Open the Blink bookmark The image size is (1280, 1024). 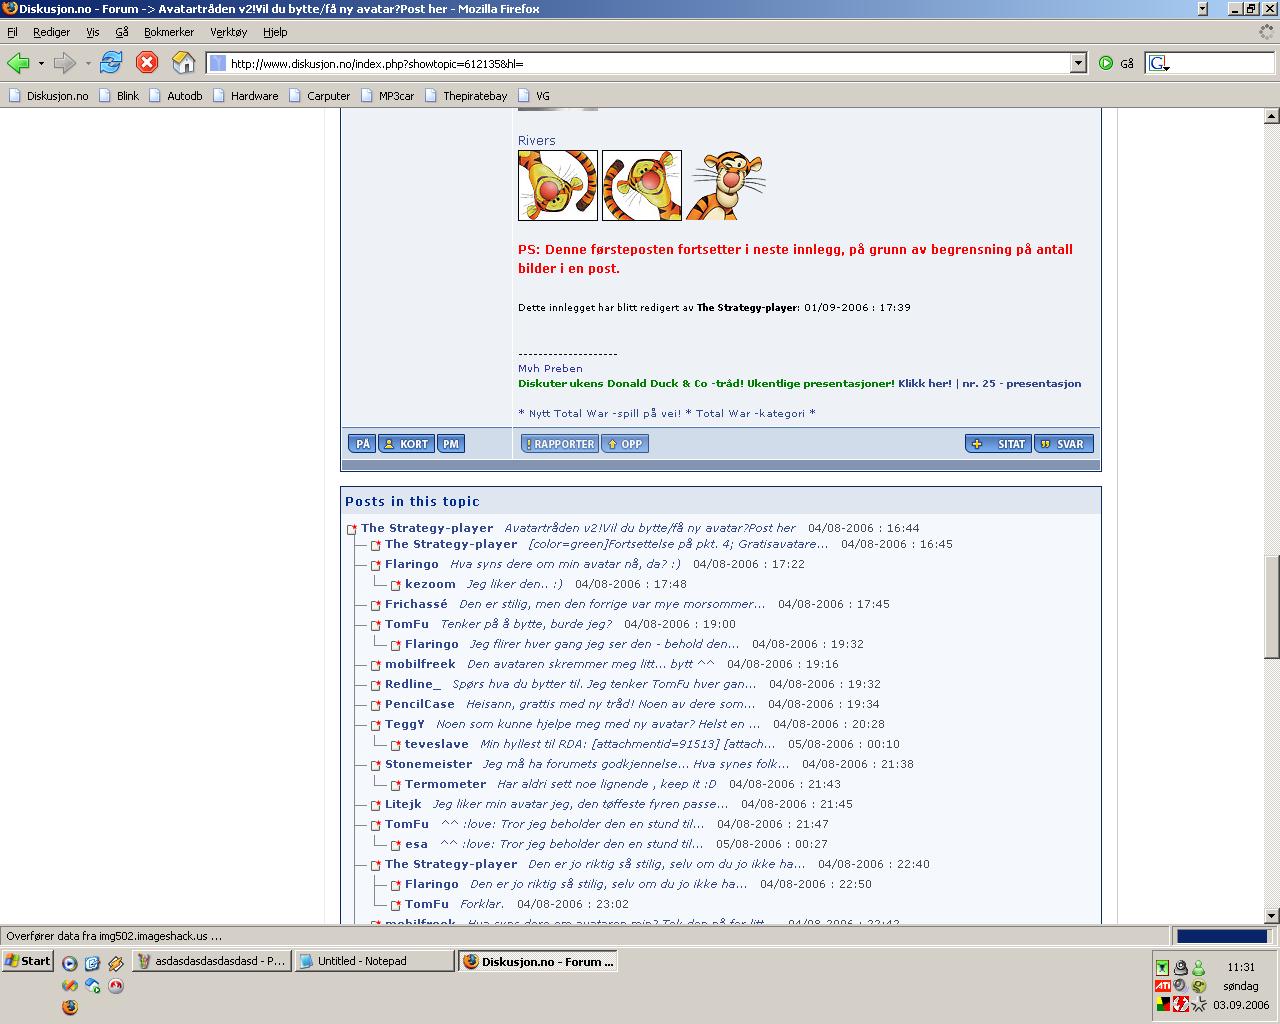click(119, 96)
